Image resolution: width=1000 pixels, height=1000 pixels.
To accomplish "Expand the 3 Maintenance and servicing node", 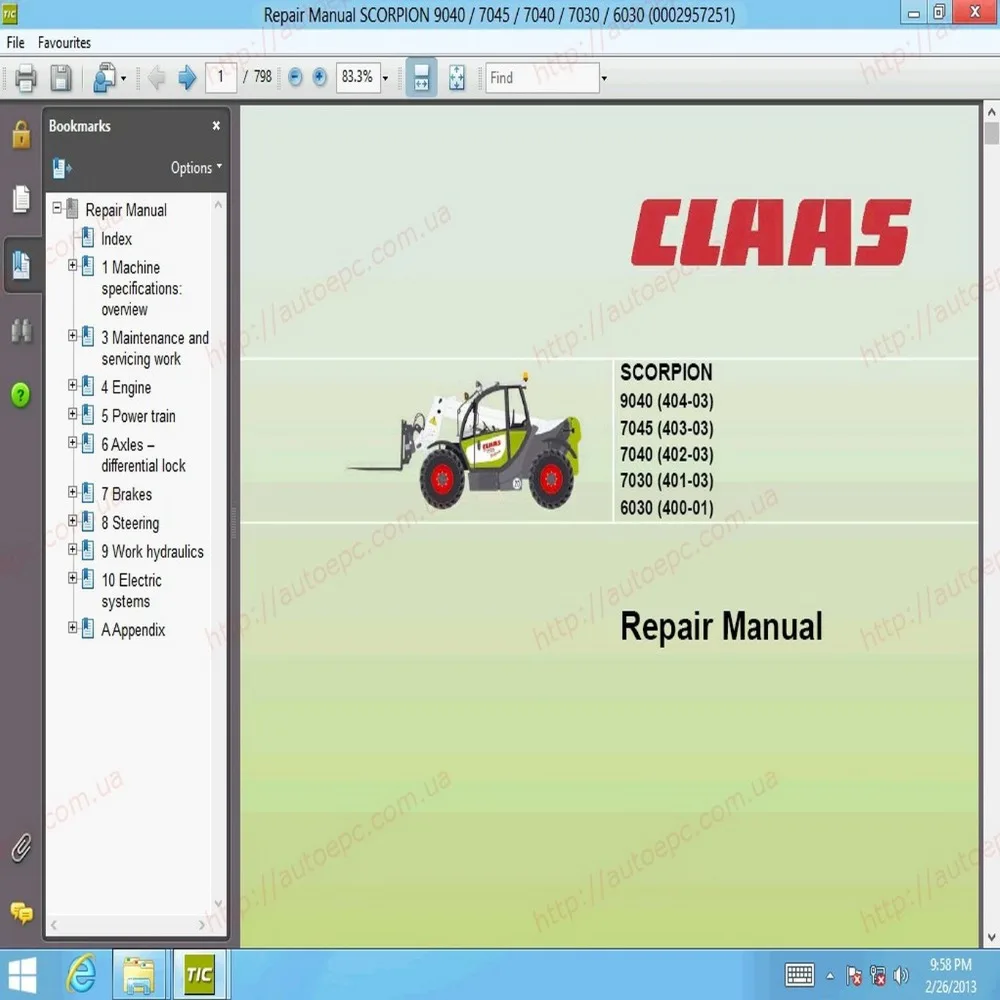I will (x=73, y=335).
